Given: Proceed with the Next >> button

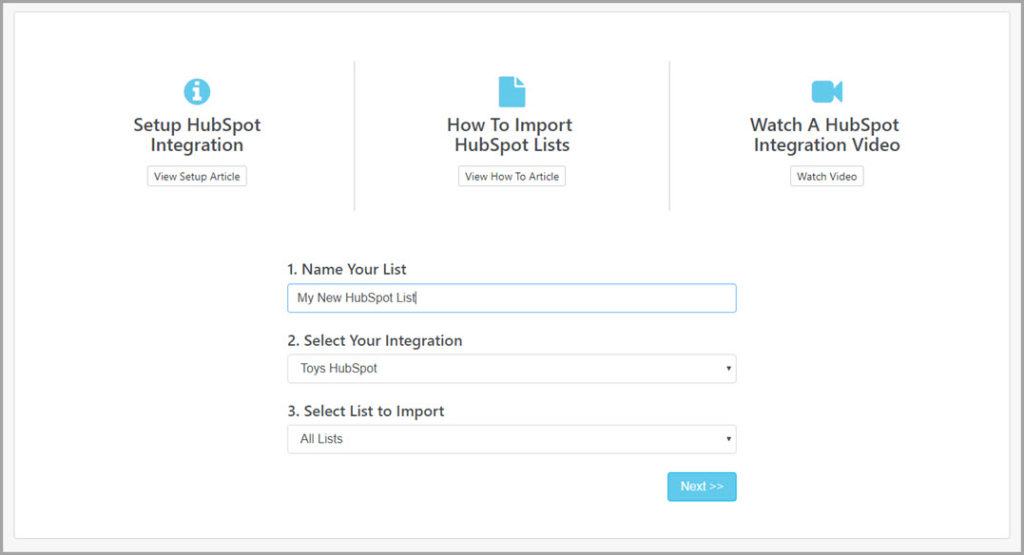Looking at the screenshot, I should tap(701, 486).
